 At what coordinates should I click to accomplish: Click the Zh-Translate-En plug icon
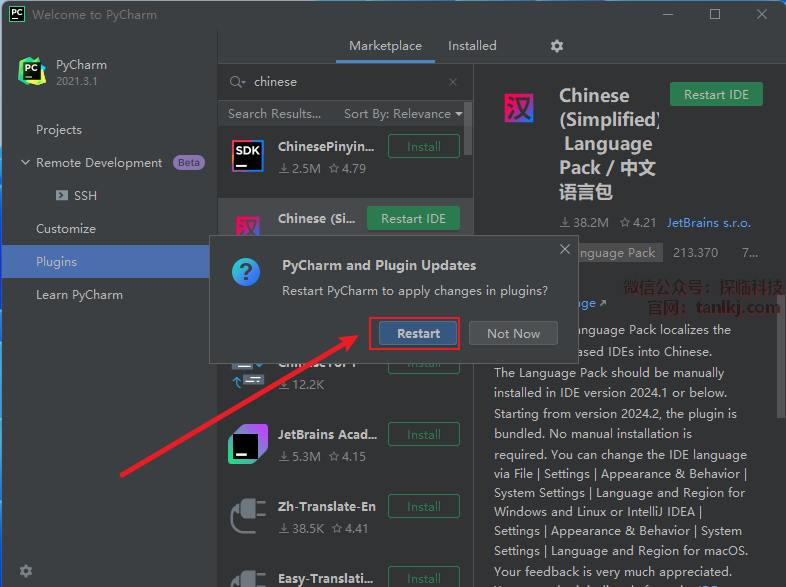coord(248,516)
